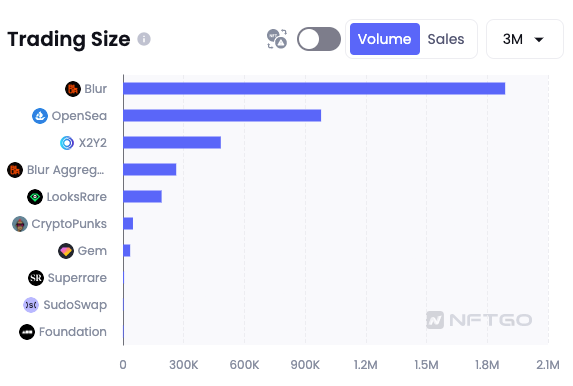Click the Superrare label text
573x386 pixels.
[x=77, y=278]
